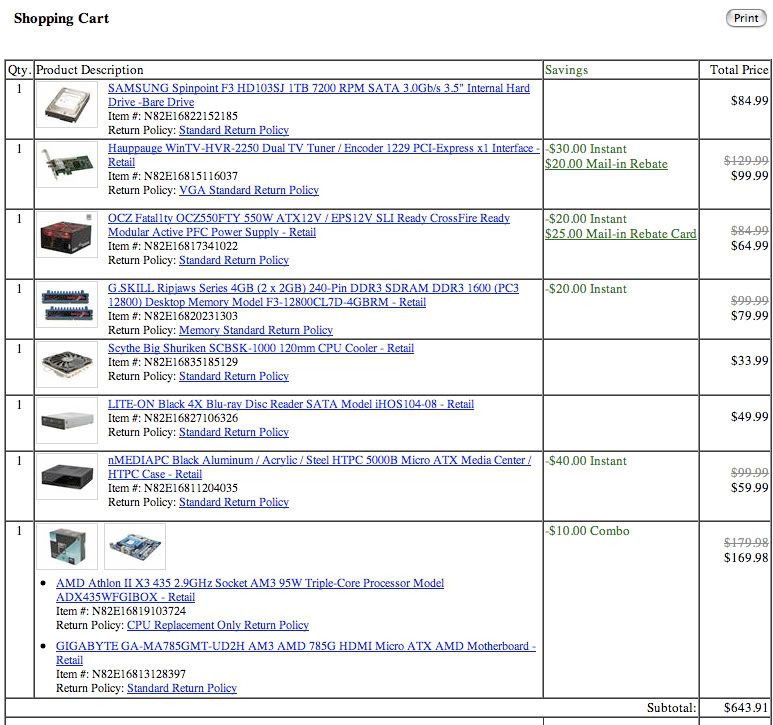Screen dimensions: 773x725
Task: Open Scythe cooler's Standard Return Policy
Action: (234, 376)
